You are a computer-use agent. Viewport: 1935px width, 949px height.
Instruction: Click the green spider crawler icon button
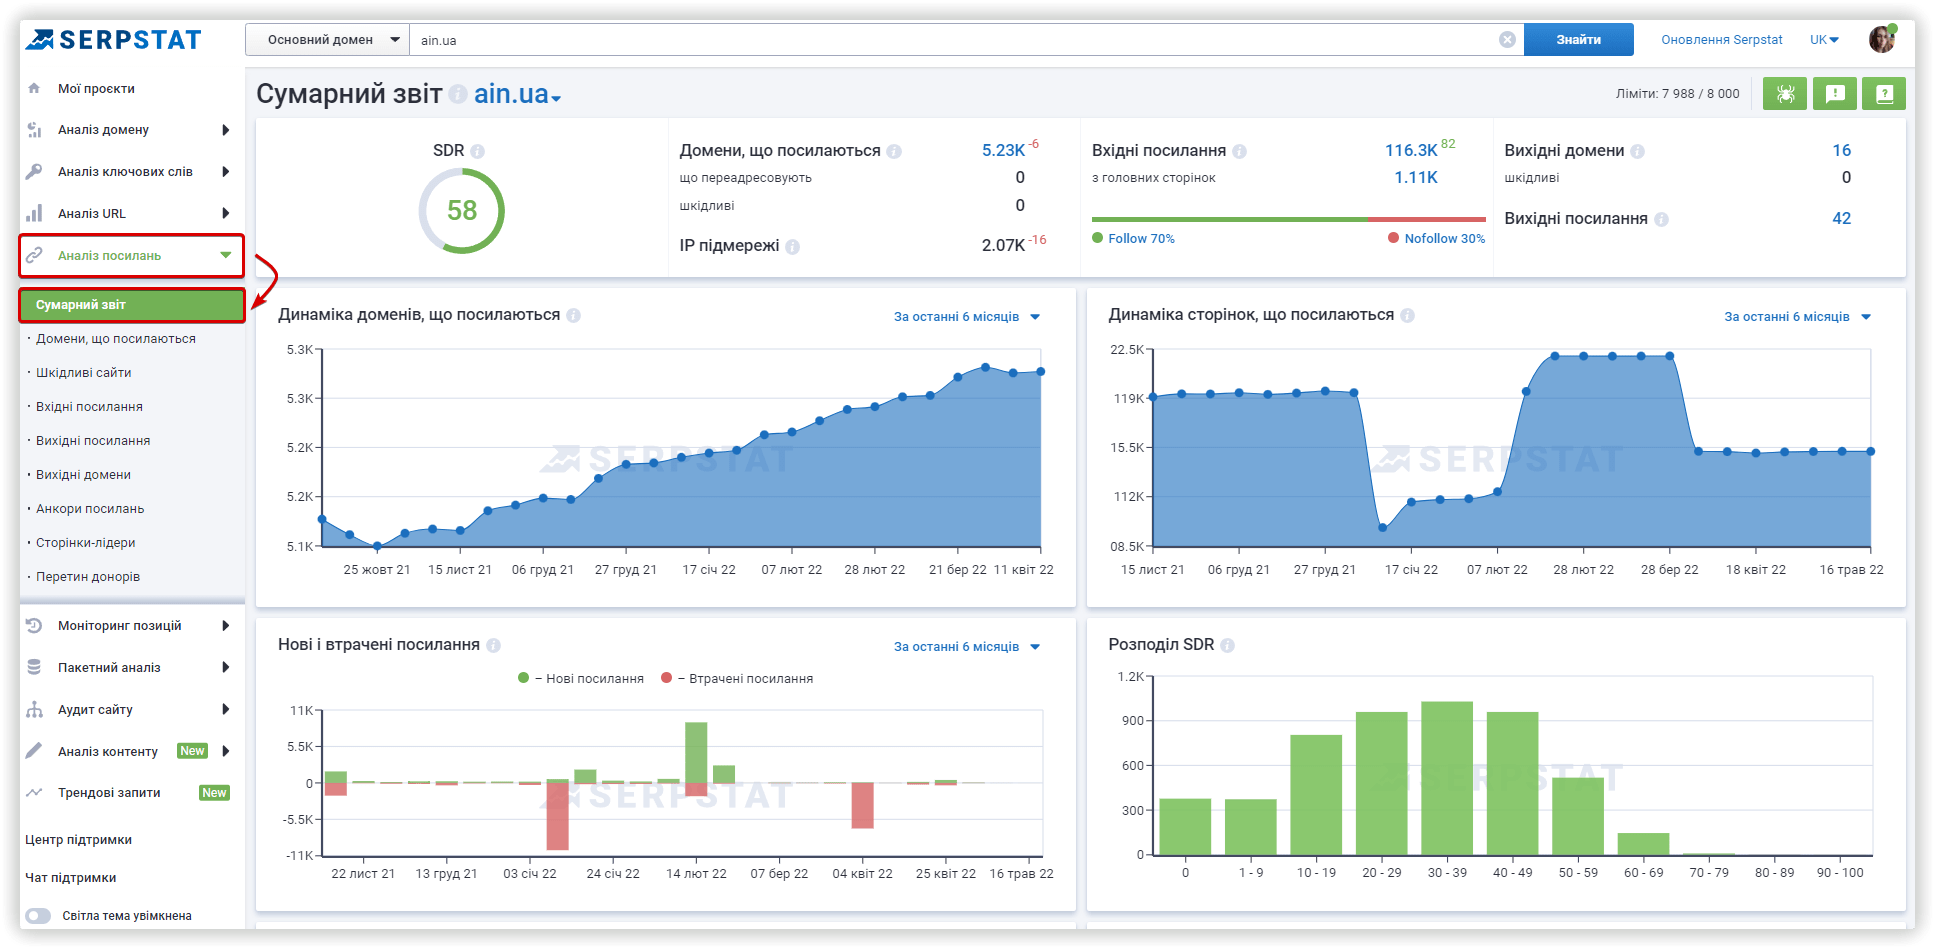1785,94
